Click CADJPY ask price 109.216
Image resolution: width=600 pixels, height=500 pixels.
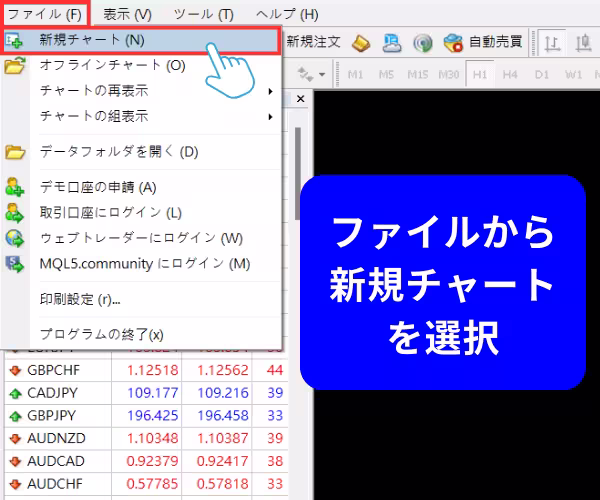(x=223, y=393)
